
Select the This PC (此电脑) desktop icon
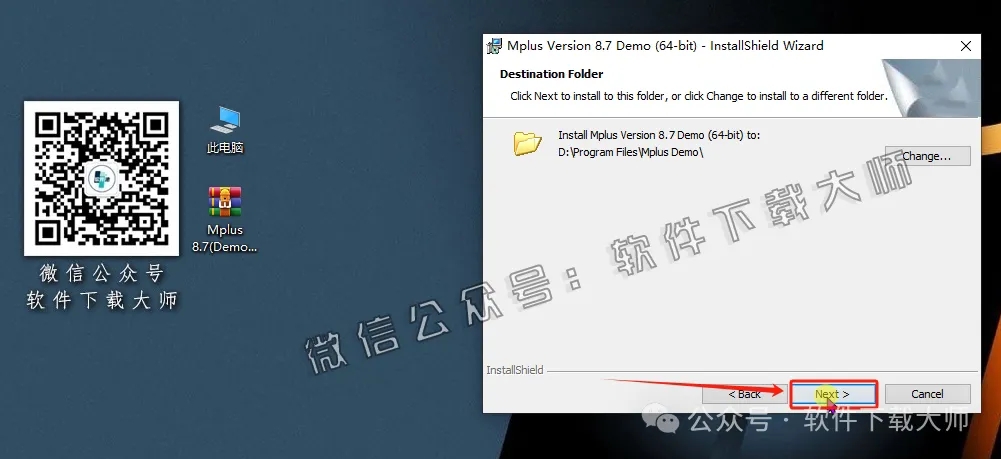(x=225, y=131)
